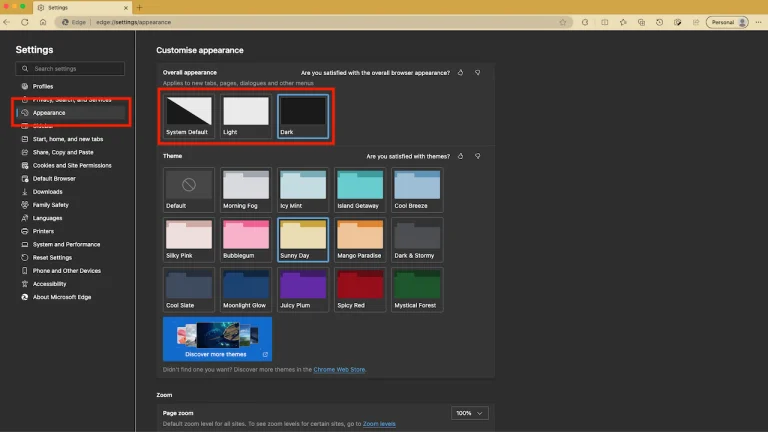The height and width of the screenshot is (432, 768).
Task: Choose Light overall appearance
Action: [246, 117]
